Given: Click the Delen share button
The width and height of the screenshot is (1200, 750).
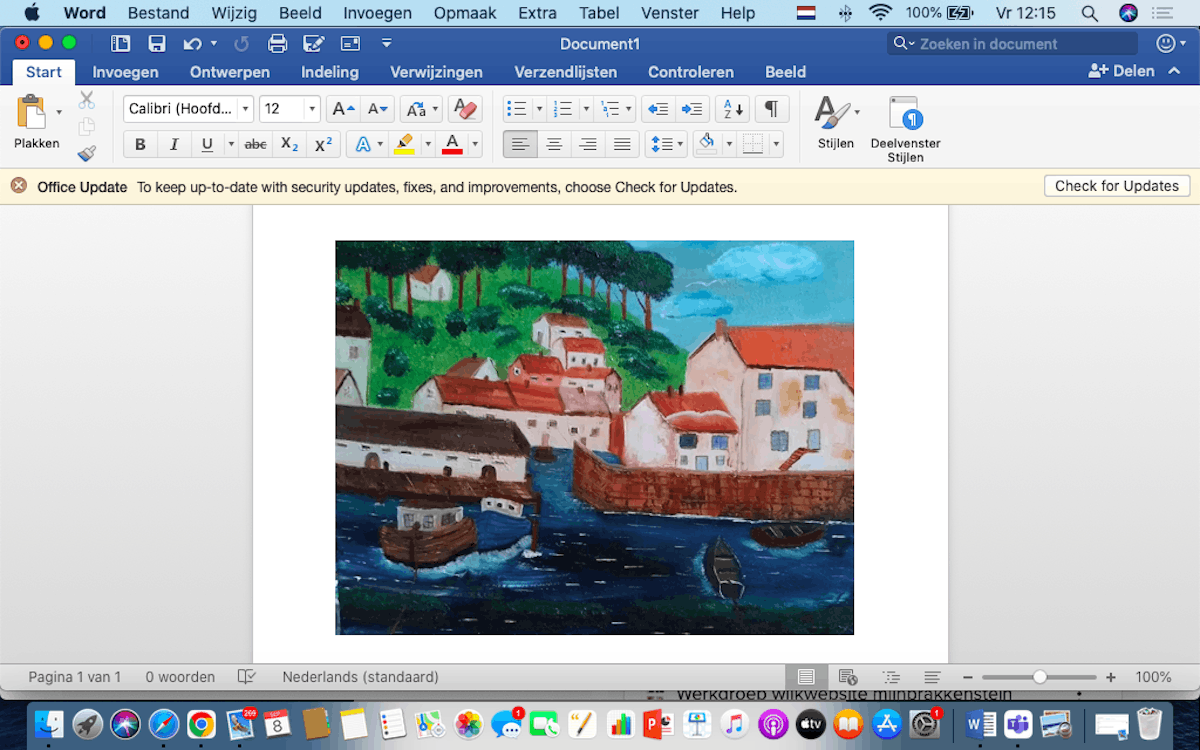Looking at the screenshot, I should click(x=1121, y=71).
